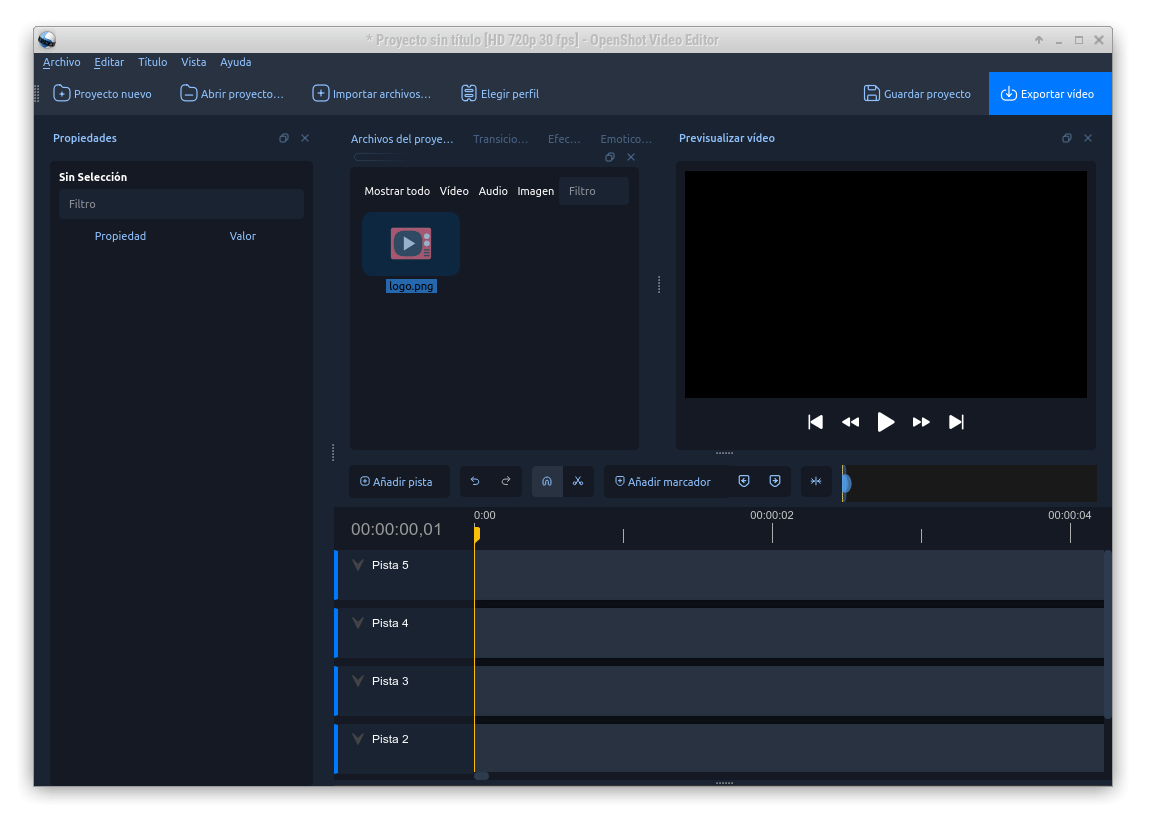Click the redo arrow in timeline toolbar
This screenshot has width=1150, height=822.
[x=506, y=482]
